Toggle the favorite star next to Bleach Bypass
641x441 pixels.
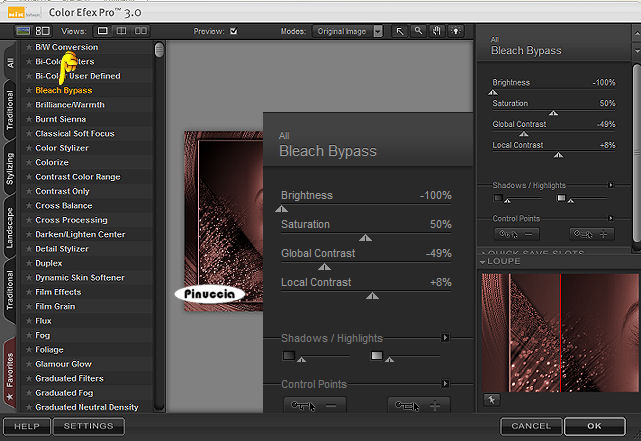[x=29, y=90]
